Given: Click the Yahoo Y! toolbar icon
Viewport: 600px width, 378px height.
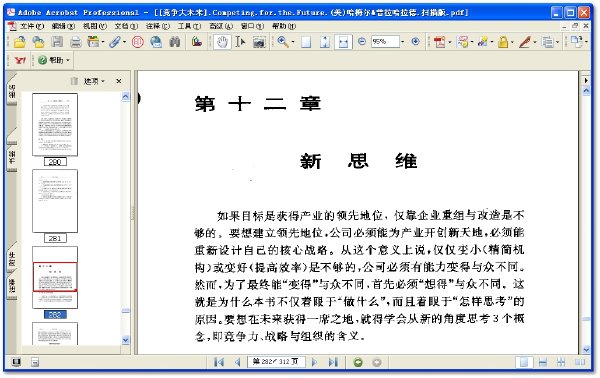Looking at the screenshot, I should click(x=20, y=60).
